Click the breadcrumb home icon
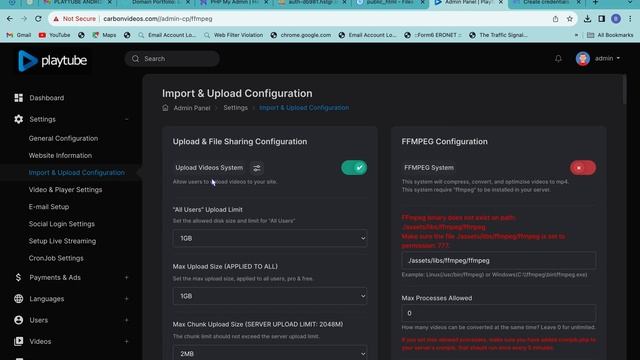Image resolution: width=640 pixels, height=360 pixels. [165, 108]
